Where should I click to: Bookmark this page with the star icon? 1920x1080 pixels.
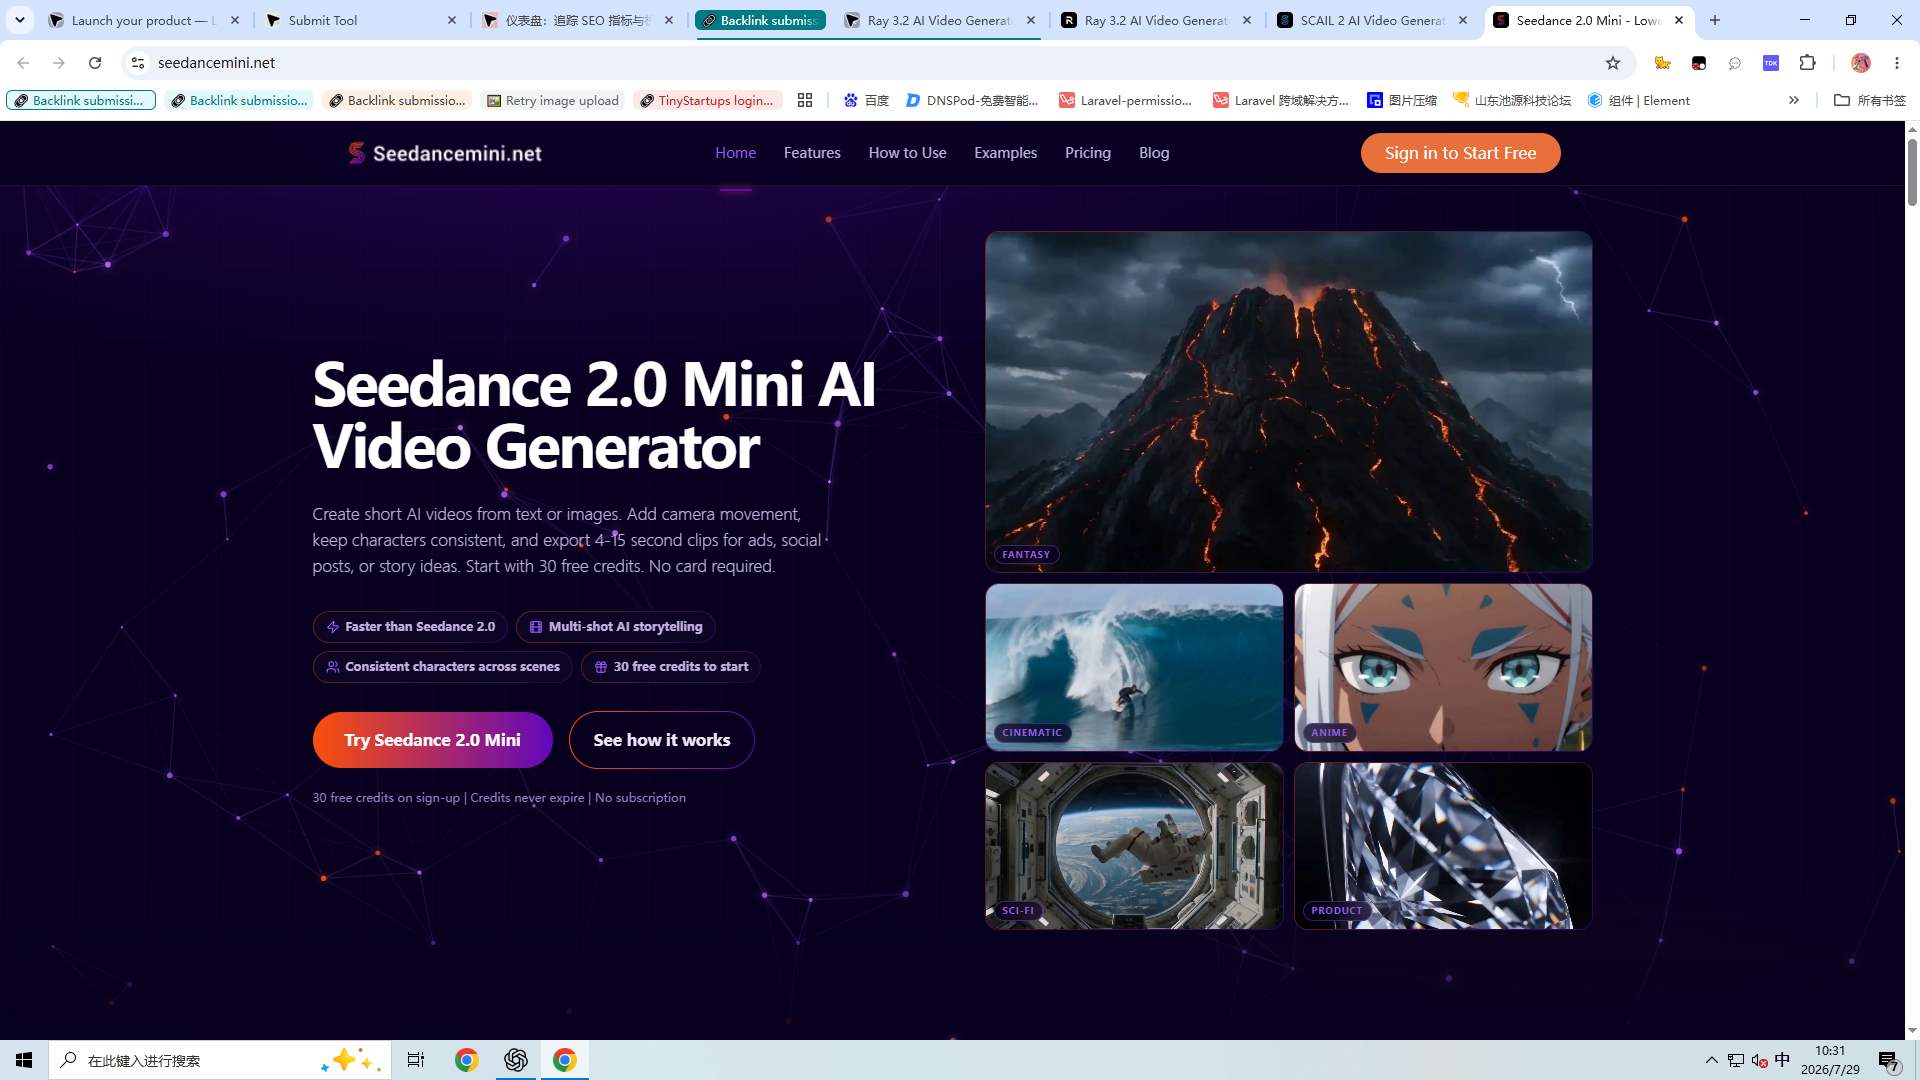(1613, 63)
